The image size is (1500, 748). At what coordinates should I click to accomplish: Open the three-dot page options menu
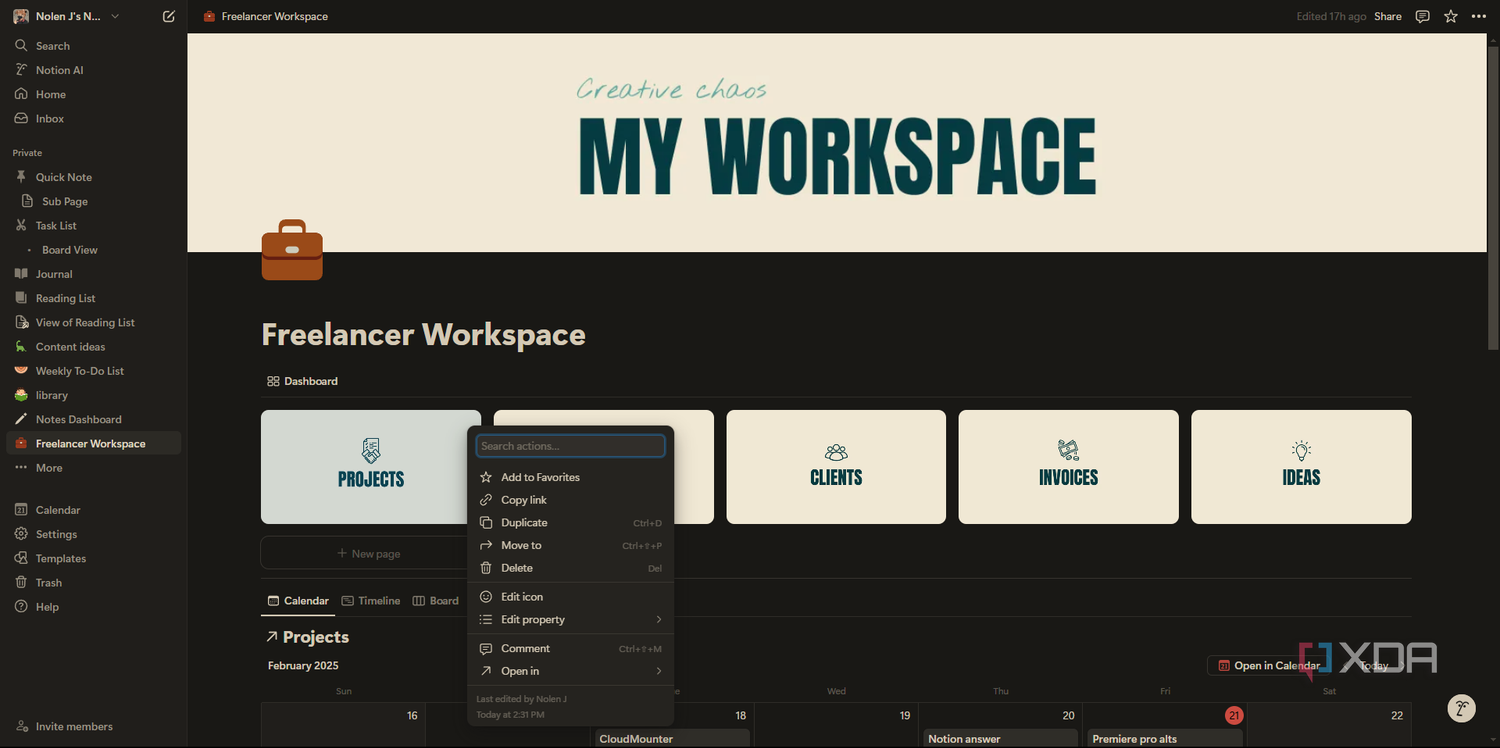(1479, 17)
